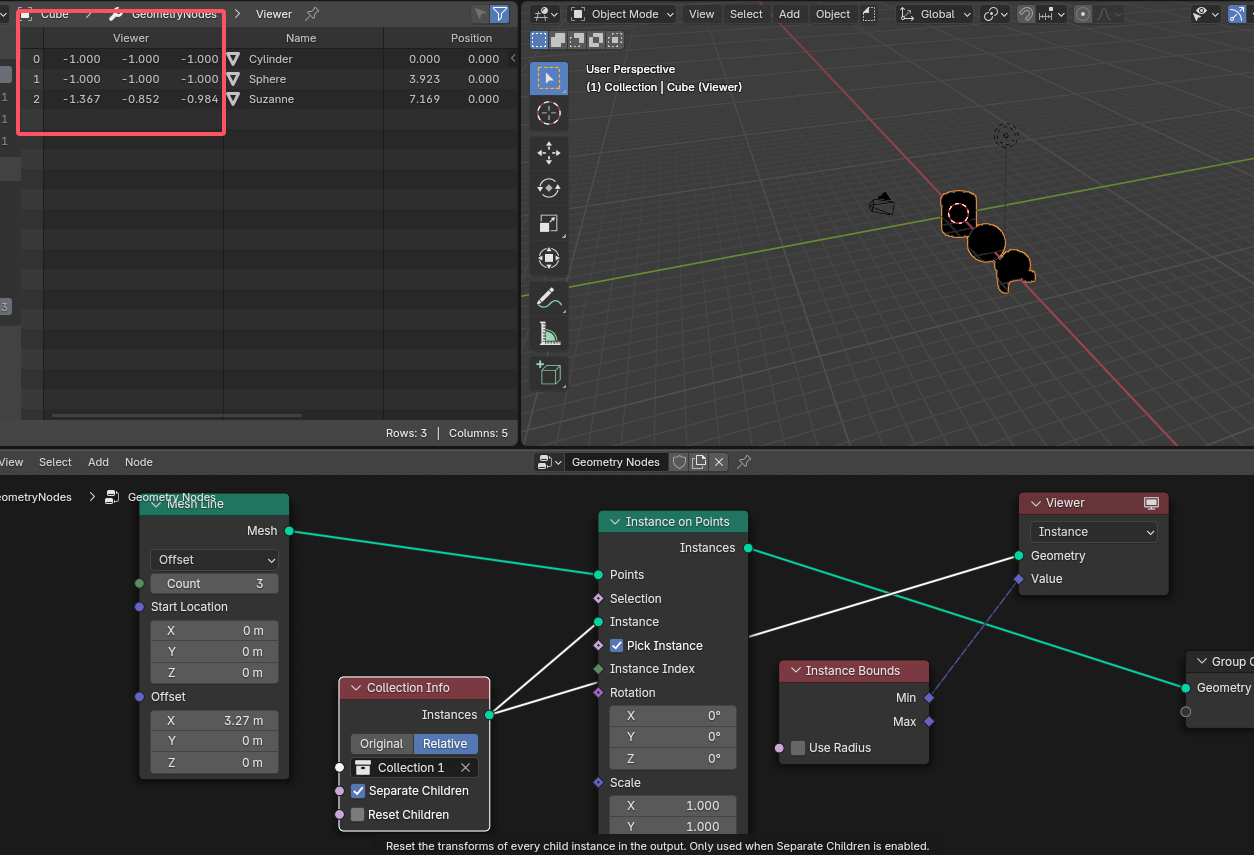
Task: Pin the node editor node tree
Action: pyautogui.click(x=744, y=462)
